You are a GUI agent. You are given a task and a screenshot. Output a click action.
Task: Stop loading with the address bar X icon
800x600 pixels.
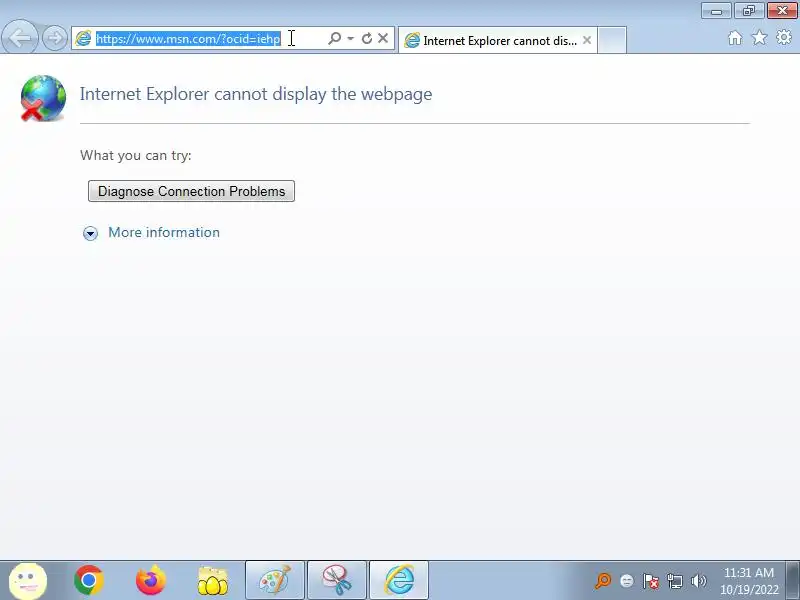(x=383, y=38)
